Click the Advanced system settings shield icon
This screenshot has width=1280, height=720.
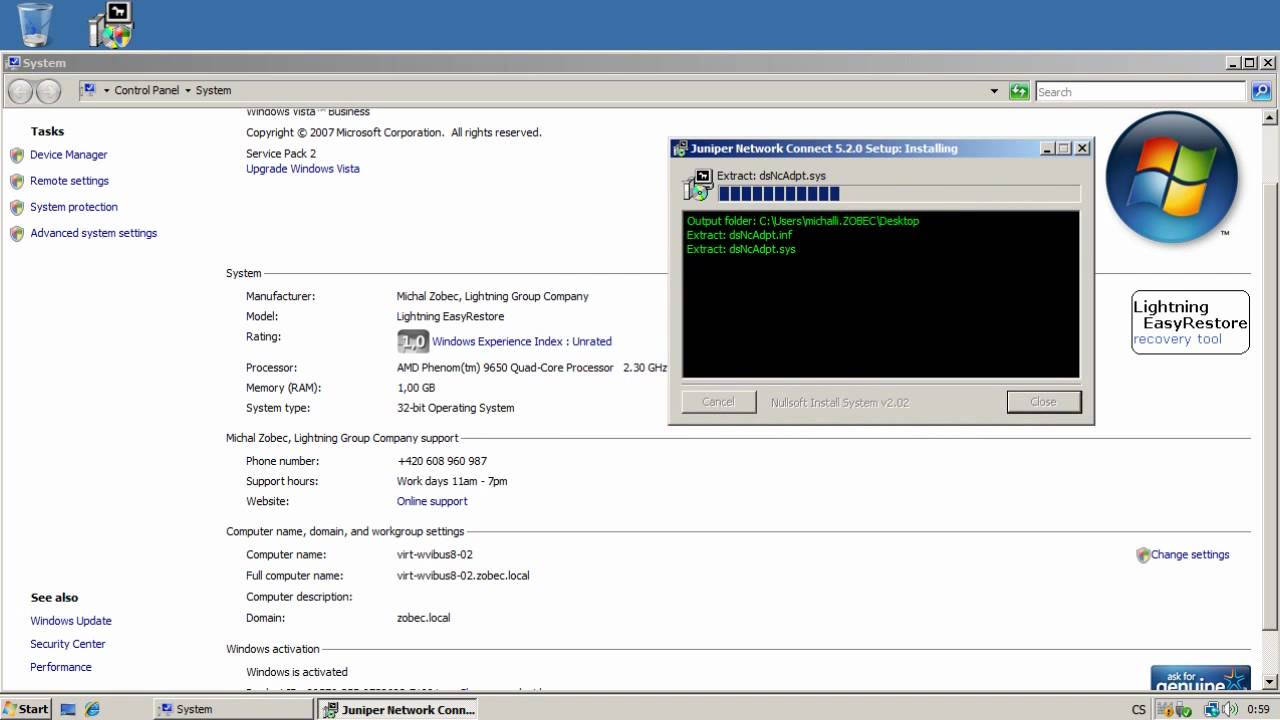(x=17, y=233)
